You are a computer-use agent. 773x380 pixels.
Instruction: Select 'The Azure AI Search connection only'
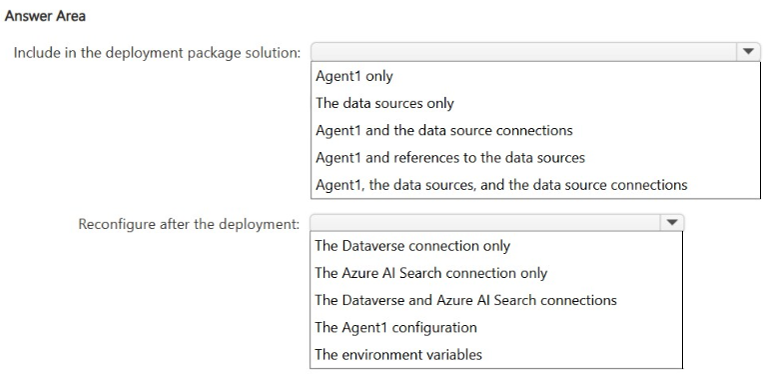[x=496, y=273]
